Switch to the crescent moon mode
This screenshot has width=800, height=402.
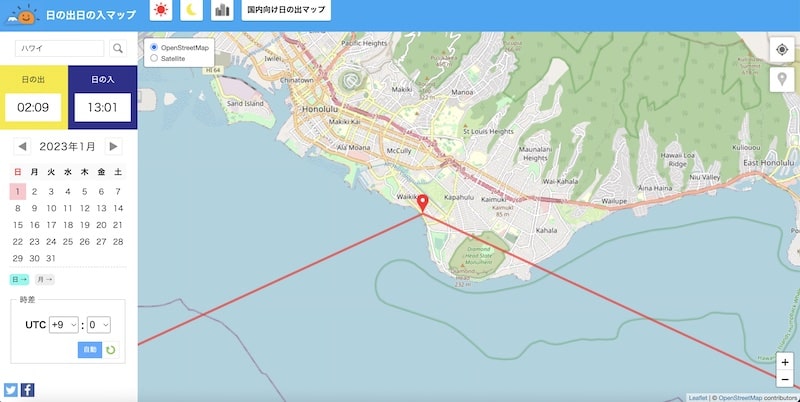tap(191, 10)
